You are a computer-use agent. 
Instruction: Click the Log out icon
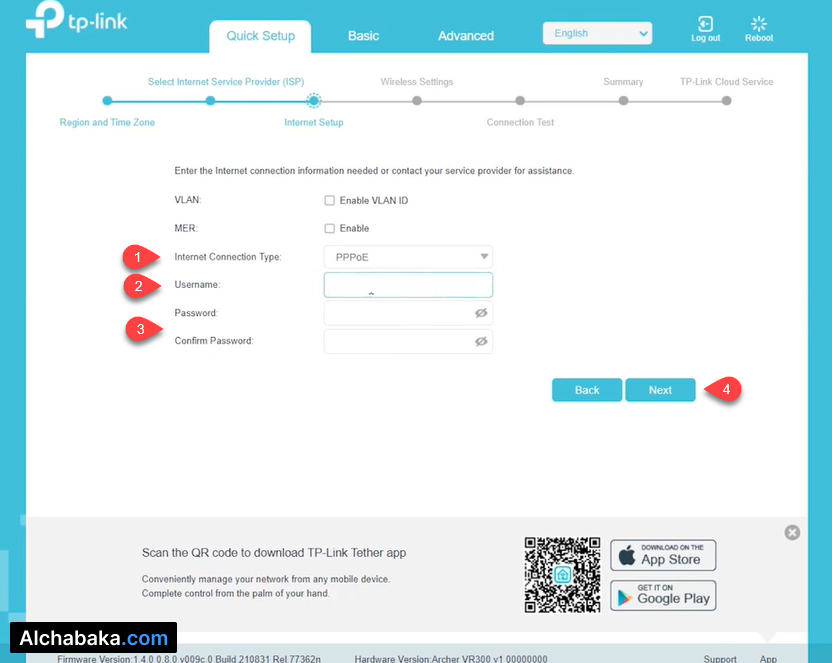705,24
